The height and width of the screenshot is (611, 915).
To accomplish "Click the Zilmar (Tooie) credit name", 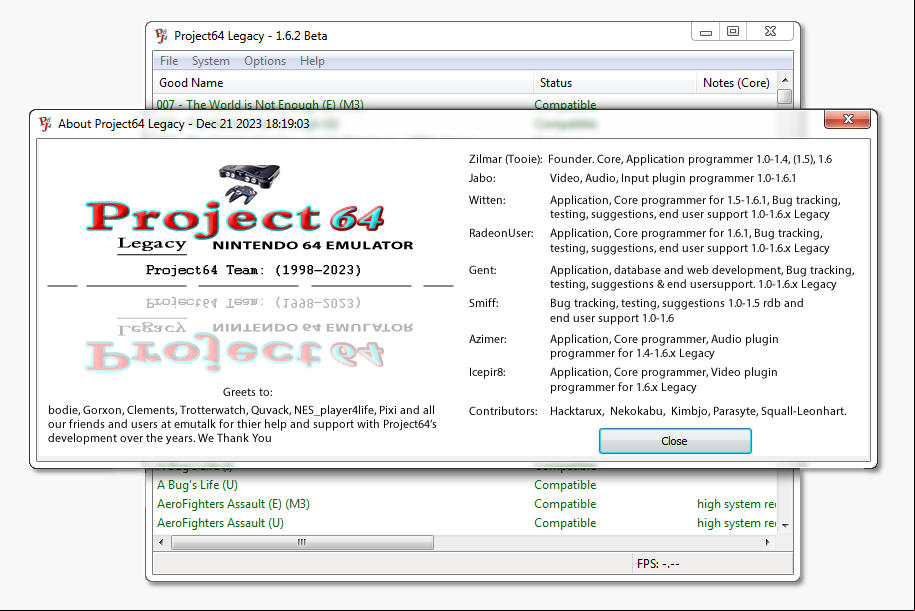I will (x=505, y=159).
